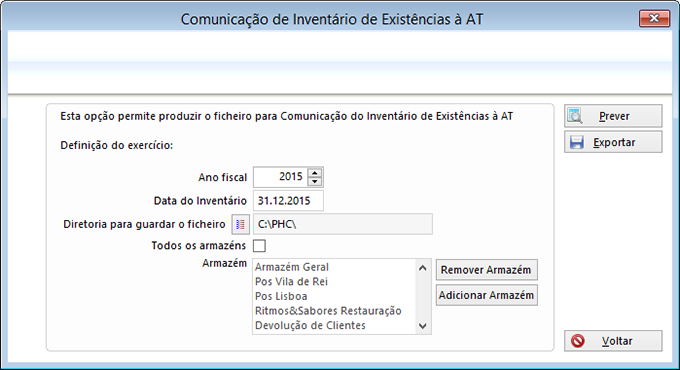Enable the Todos os armazéns checkbox
Viewport: 680px width, 370px height.
coord(259,246)
